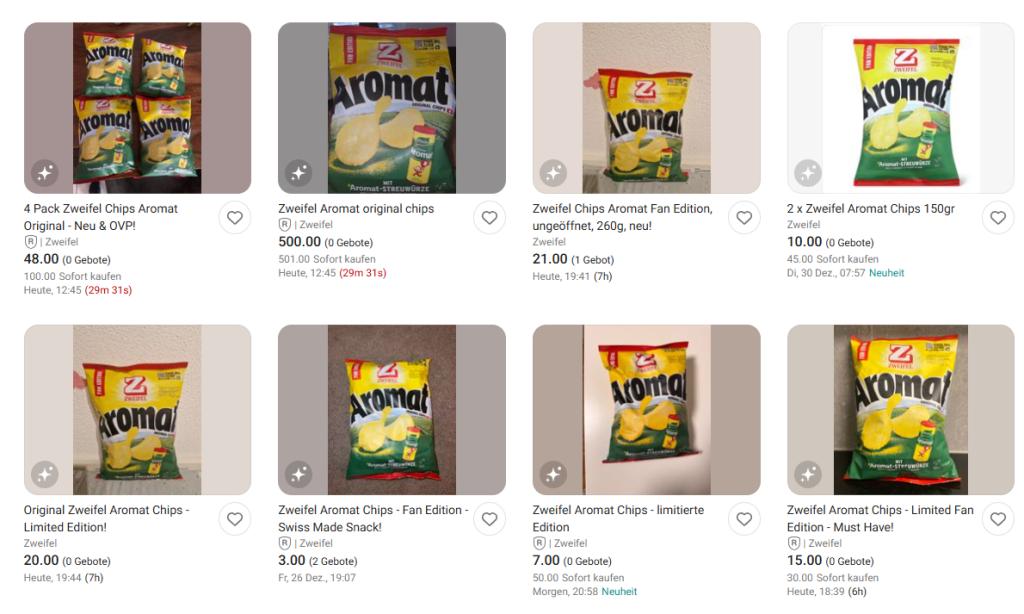Open similar items via sparkle icon on 2 x 150gr listing
Image resolution: width=1024 pixels, height=614 pixels.
click(808, 173)
